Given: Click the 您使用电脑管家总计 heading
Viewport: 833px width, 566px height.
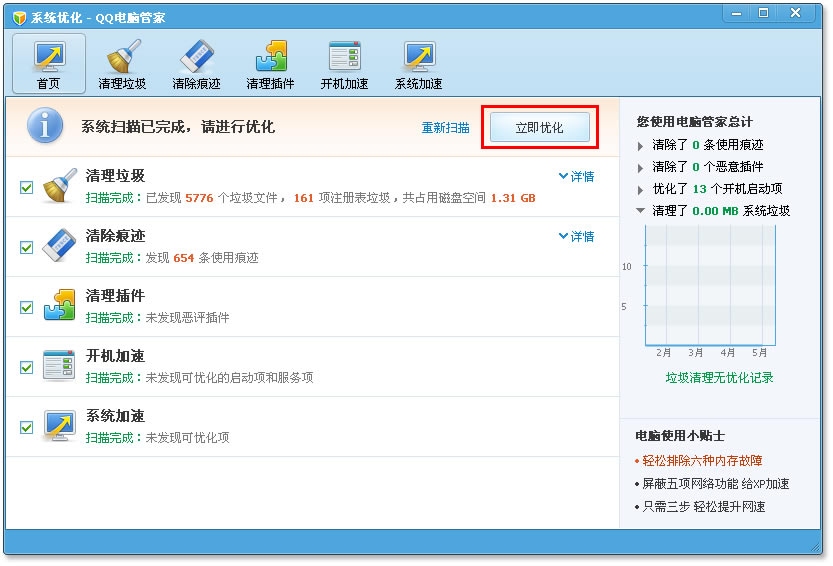Looking at the screenshot, I should (694, 122).
